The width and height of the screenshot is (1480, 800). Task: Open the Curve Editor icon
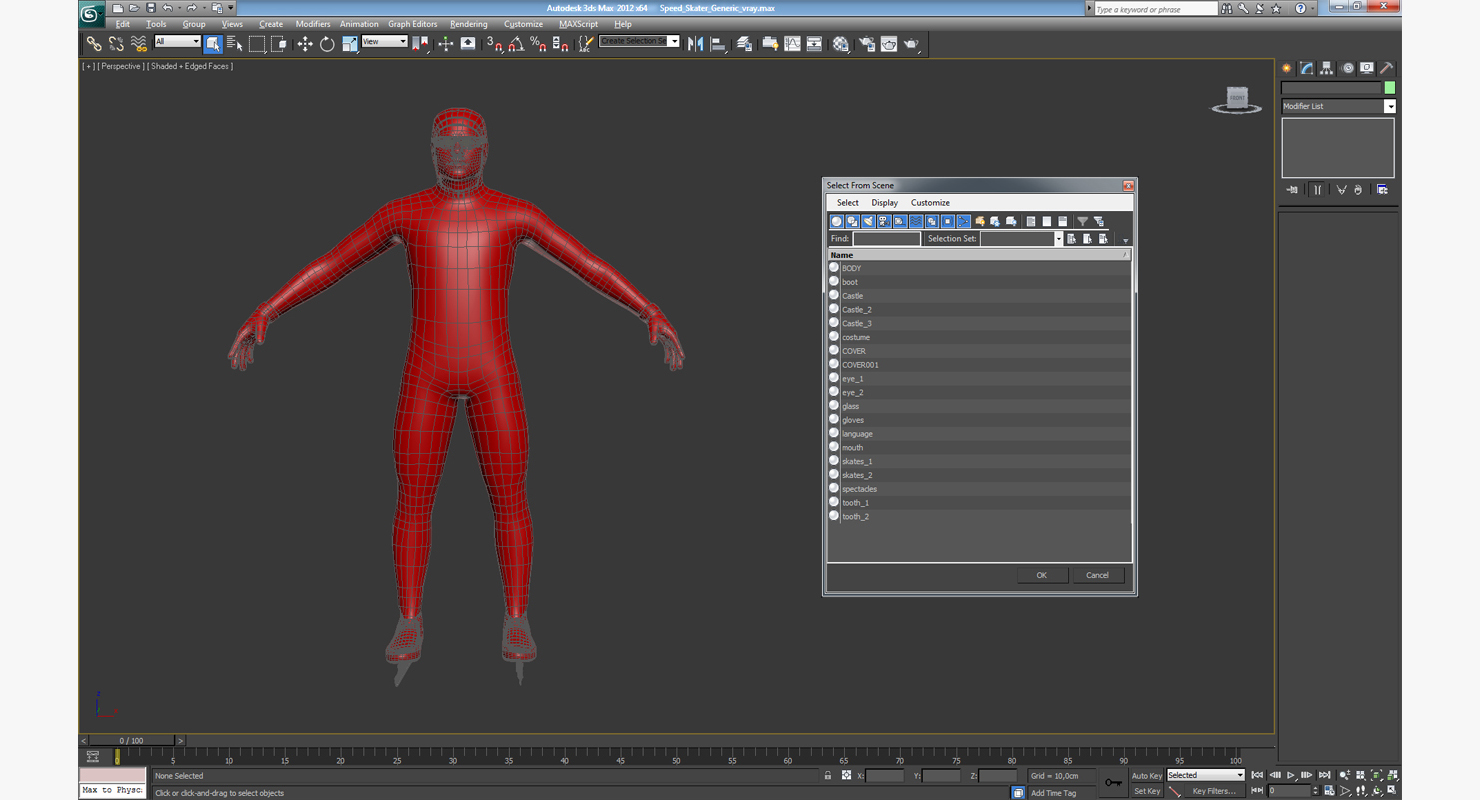(x=792, y=43)
